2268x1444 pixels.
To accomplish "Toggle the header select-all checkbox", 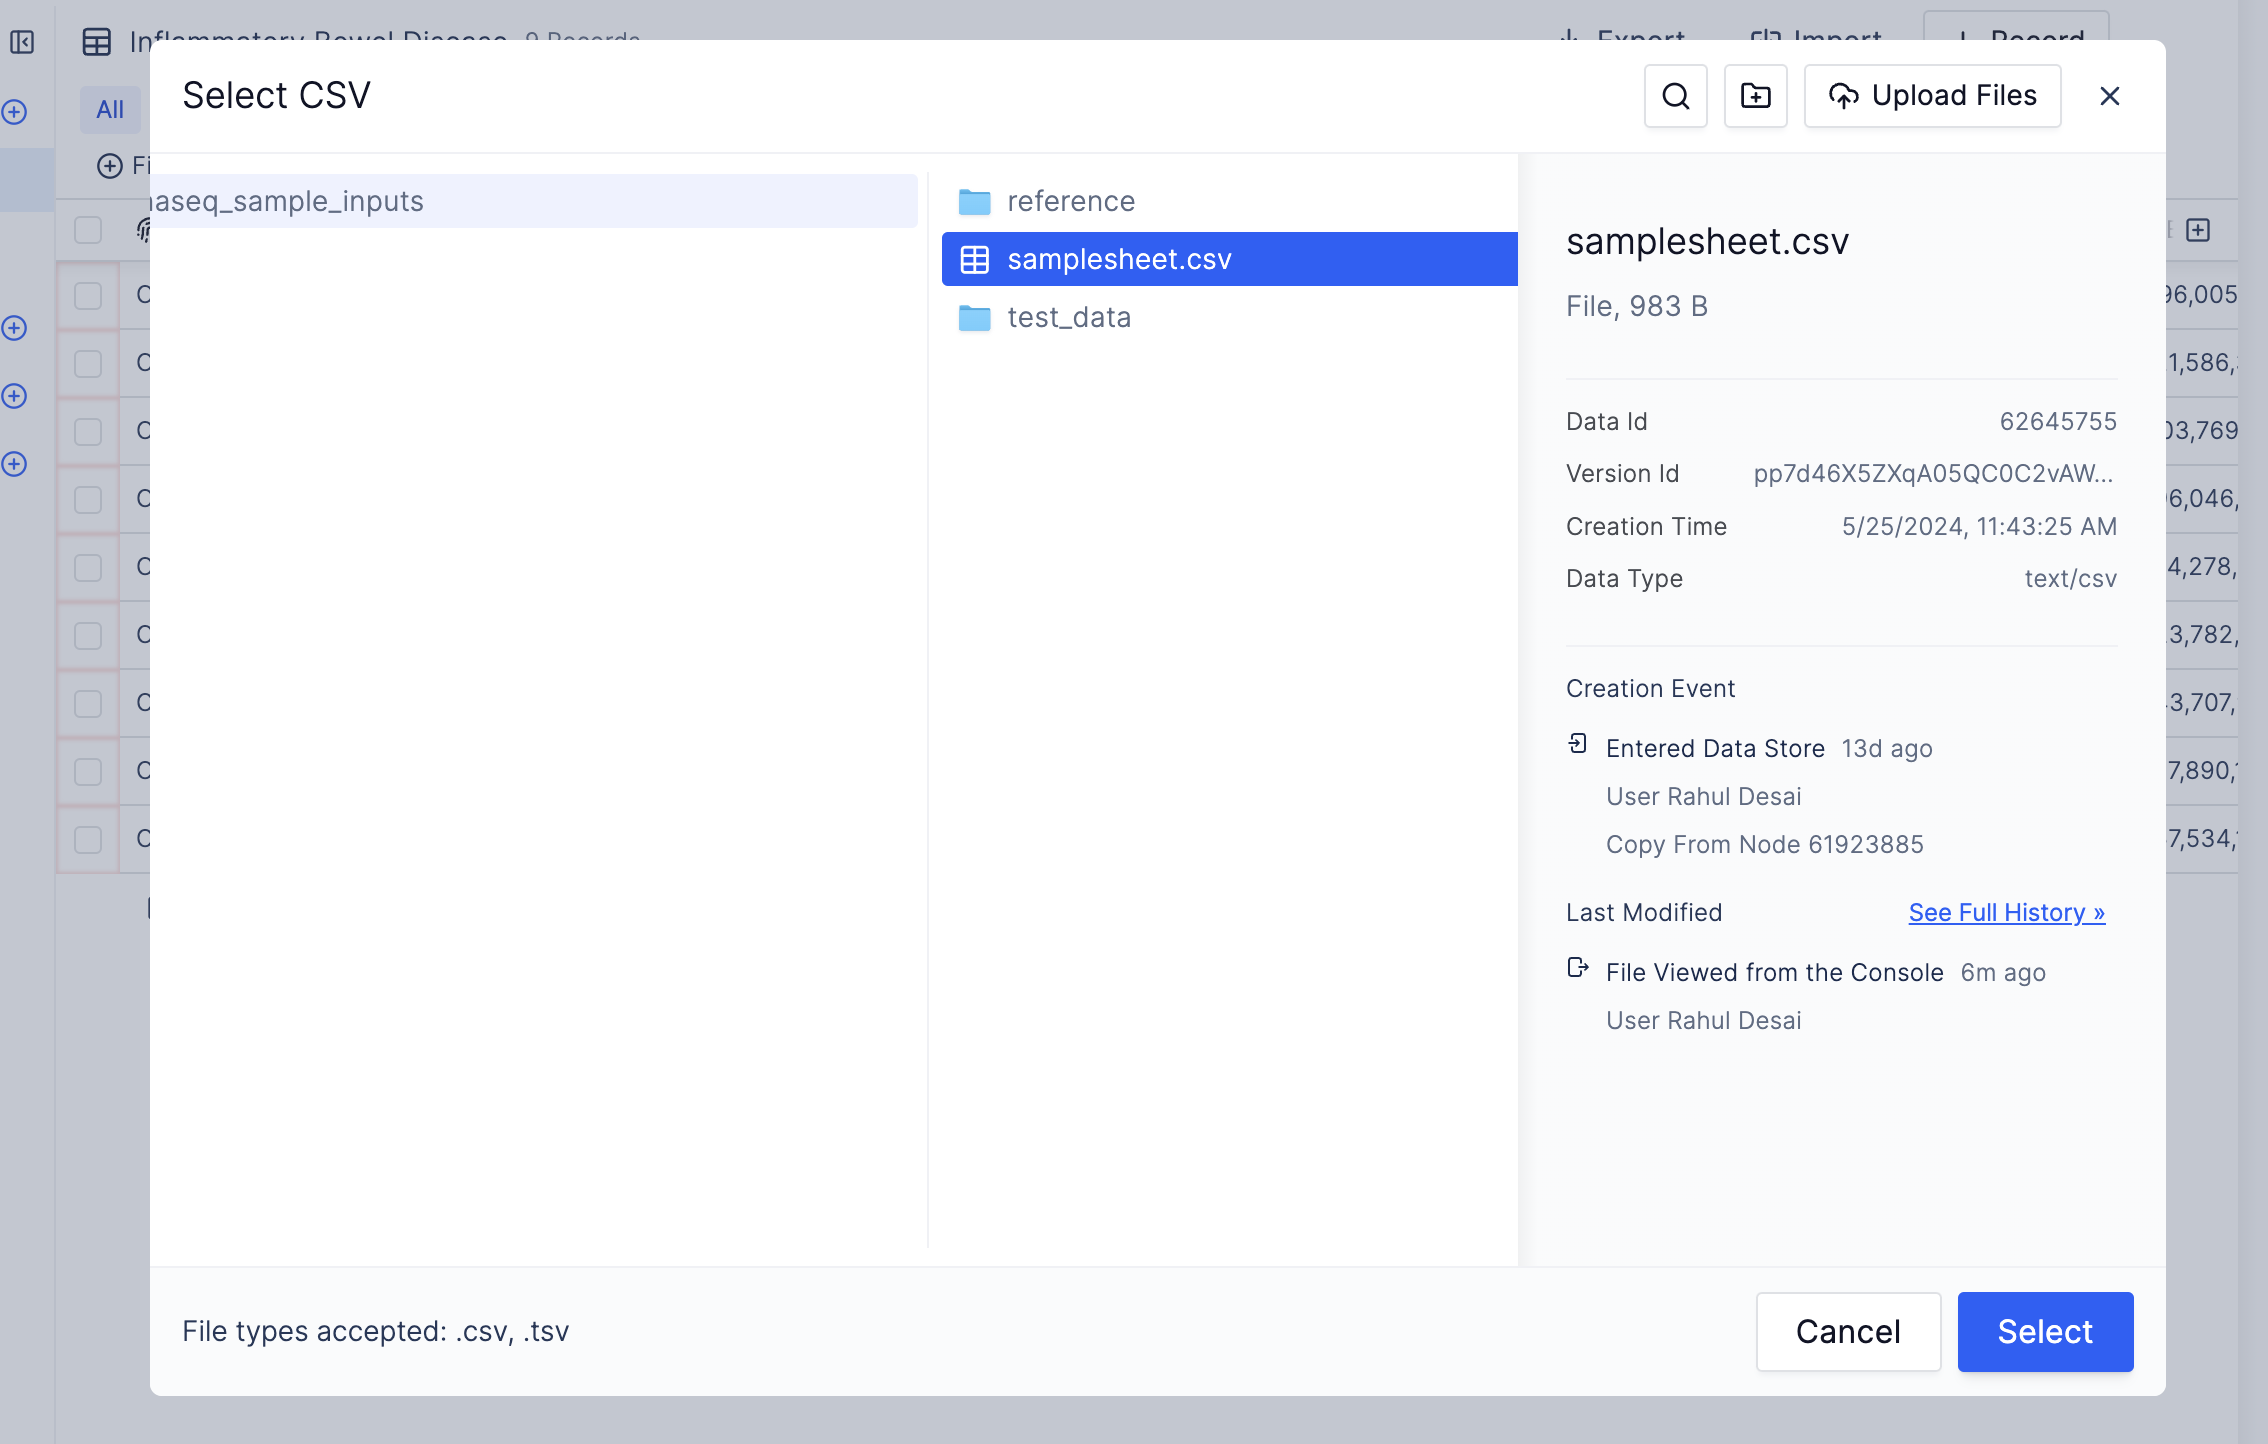I will point(88,230).
